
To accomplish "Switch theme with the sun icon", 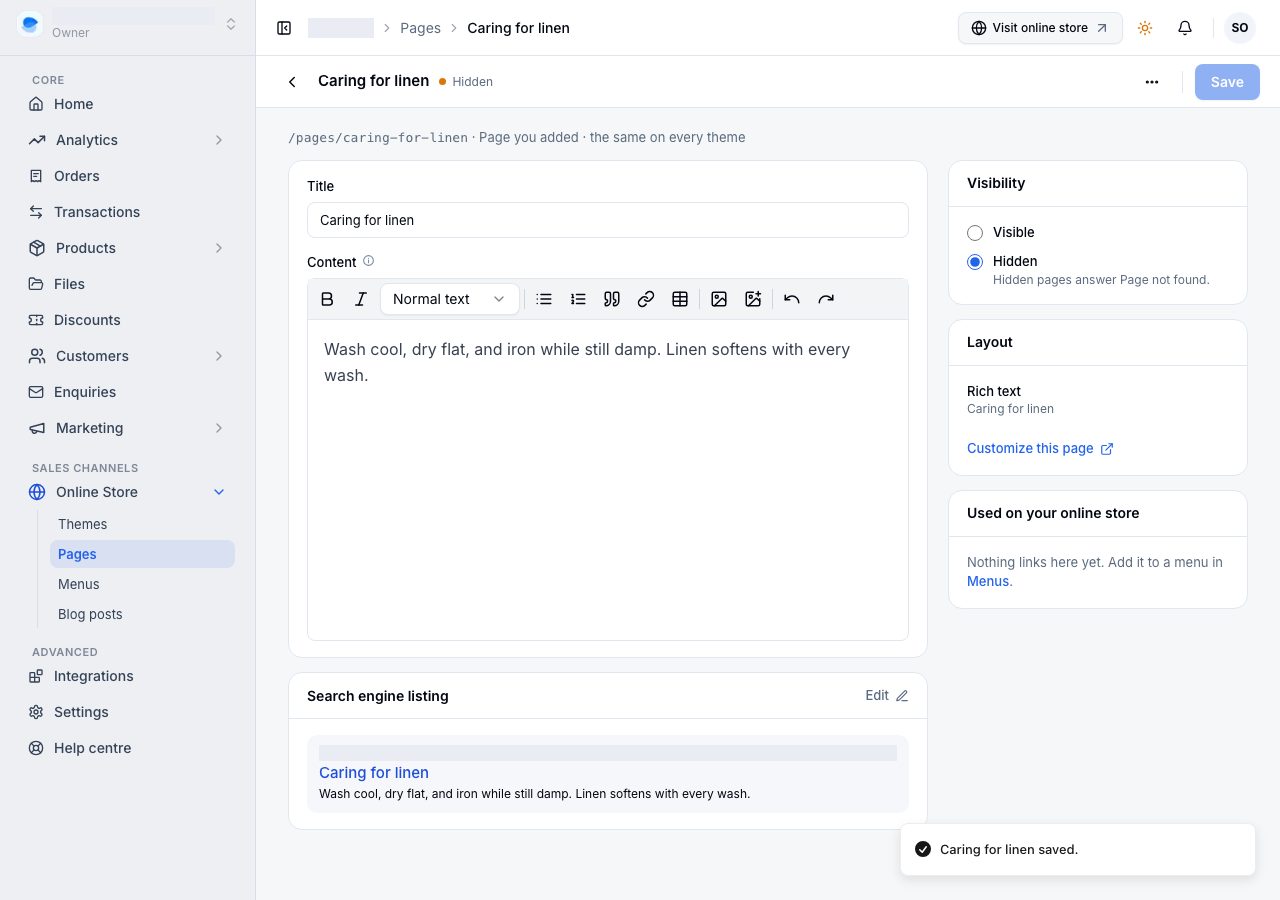I will 1145,28.
